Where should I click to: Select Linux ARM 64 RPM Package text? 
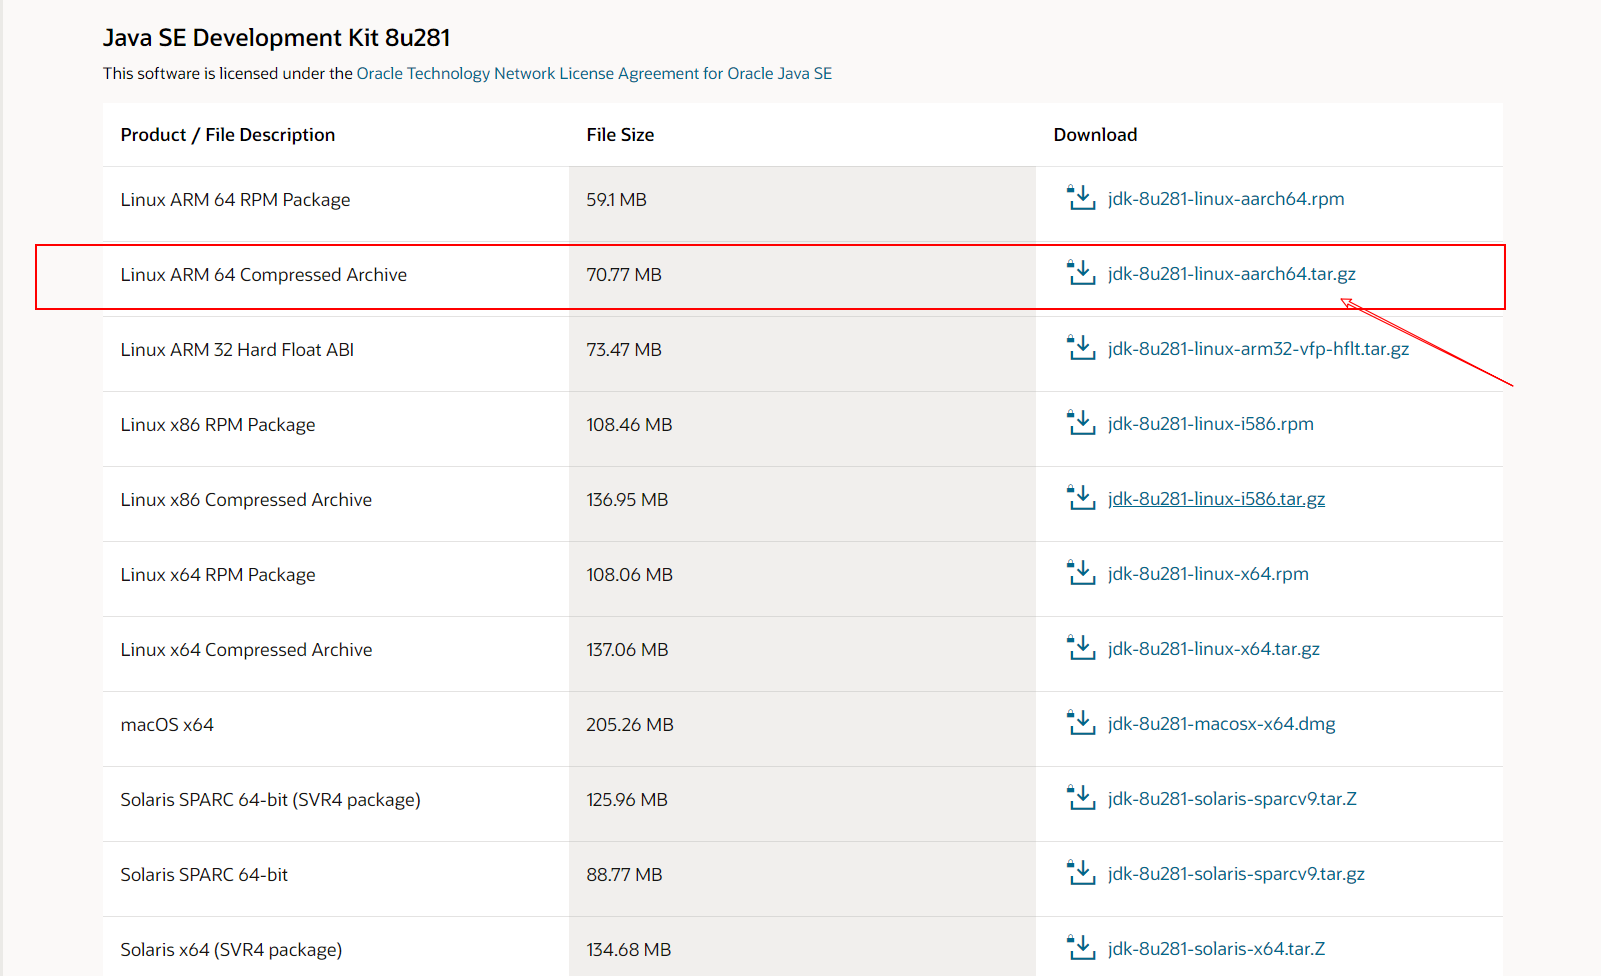[236, 200]
